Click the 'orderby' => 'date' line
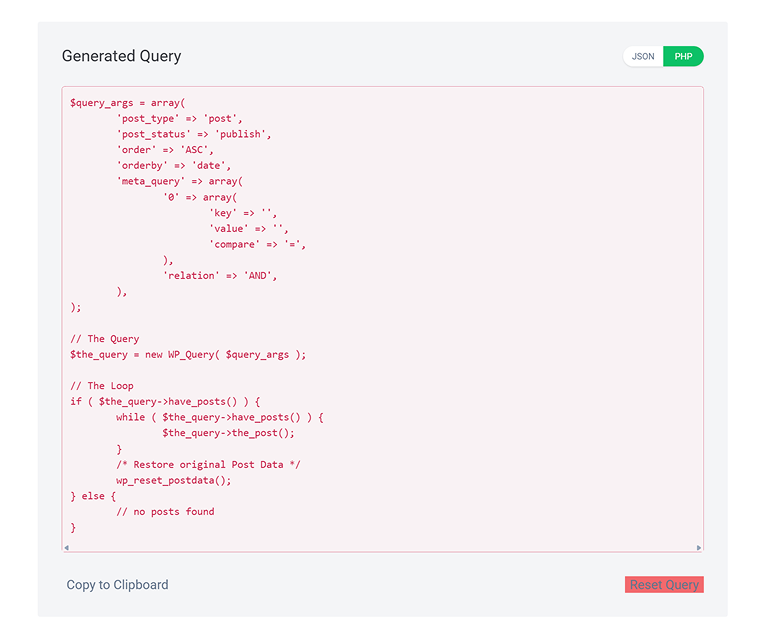 [174, 165]
